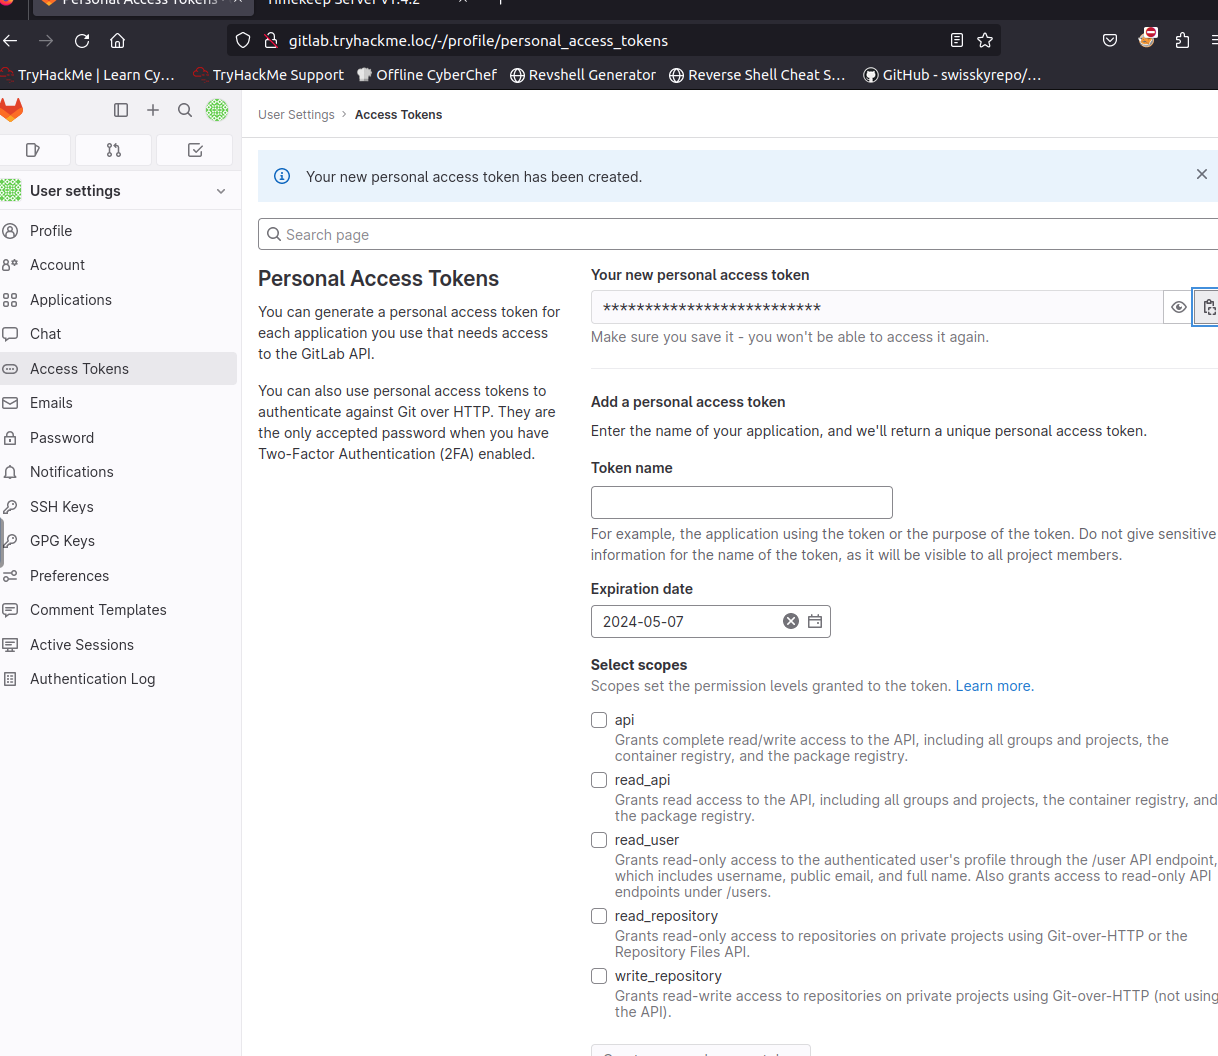Enable the read_api scope checkbox
This screenshot has width=1218, height=1056.
[599, 780]
